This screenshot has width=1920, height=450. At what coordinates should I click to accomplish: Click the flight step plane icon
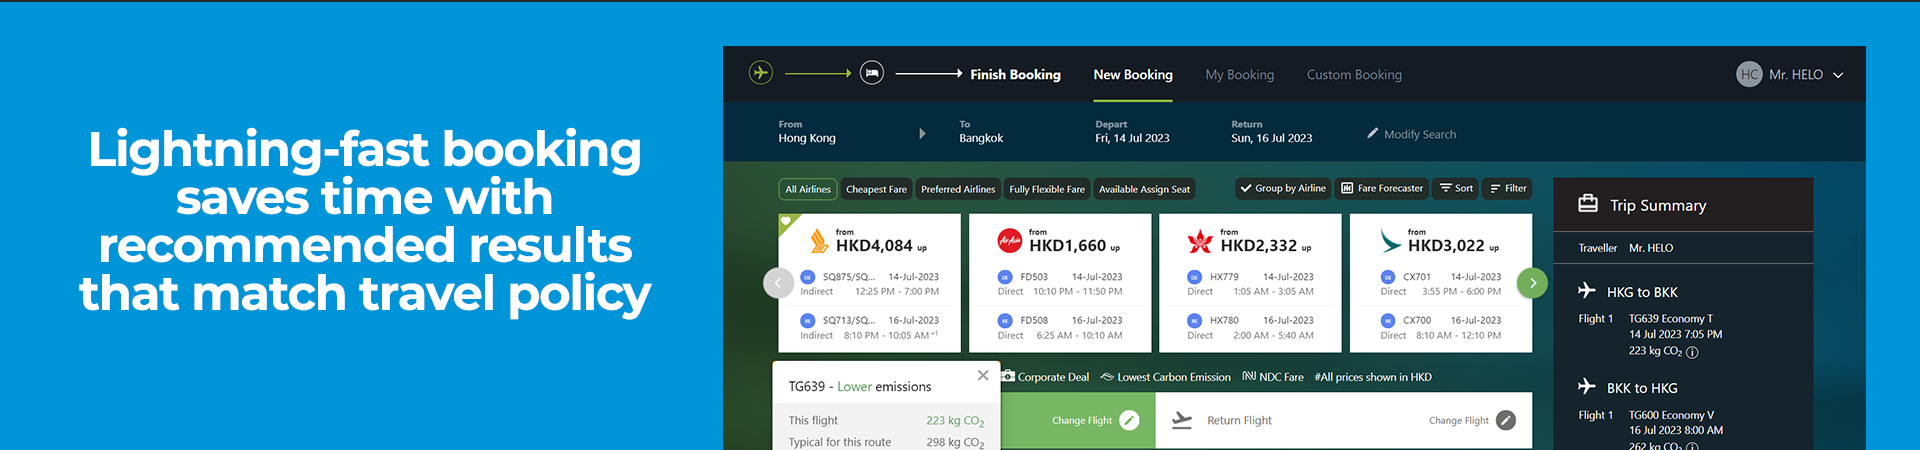pyautogui.click(x=761, y=73)
